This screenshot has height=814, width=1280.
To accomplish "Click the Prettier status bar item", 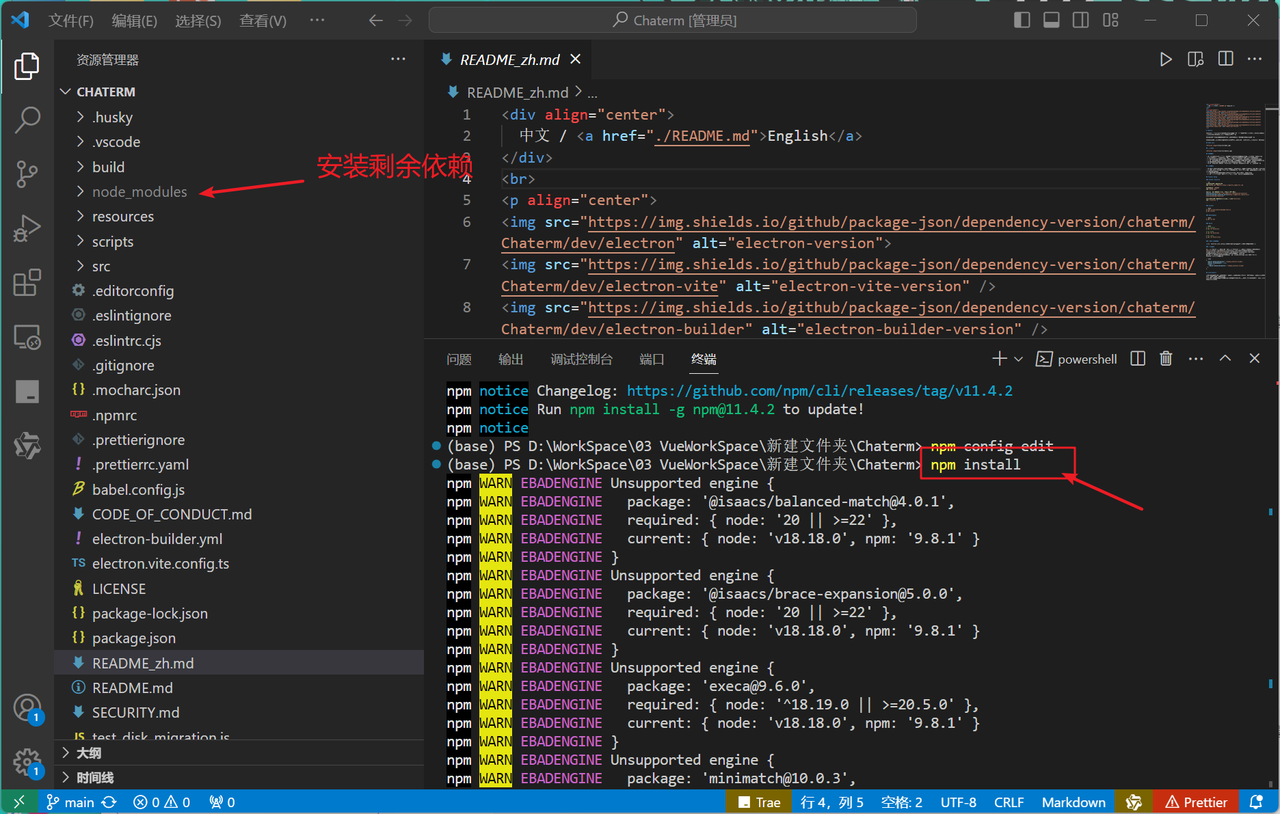I will pos(1195,802).
